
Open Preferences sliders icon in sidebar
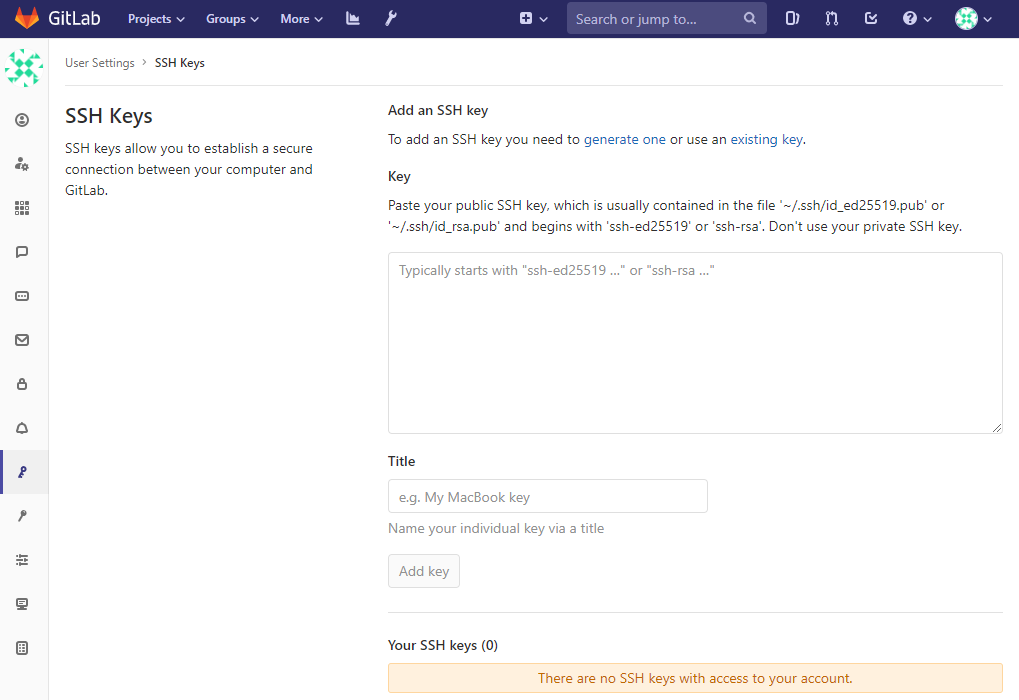point(22,560)
